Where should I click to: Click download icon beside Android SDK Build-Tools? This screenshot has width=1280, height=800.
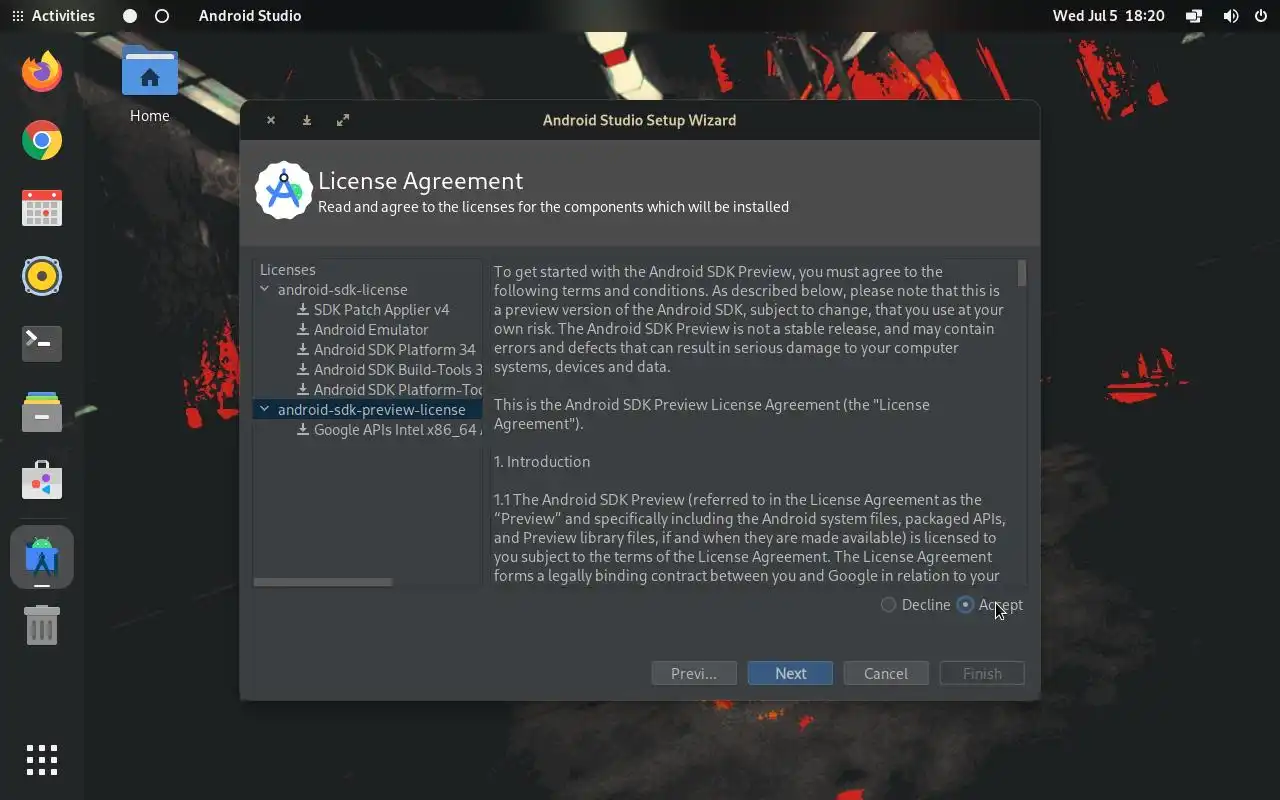click(303, 370)
